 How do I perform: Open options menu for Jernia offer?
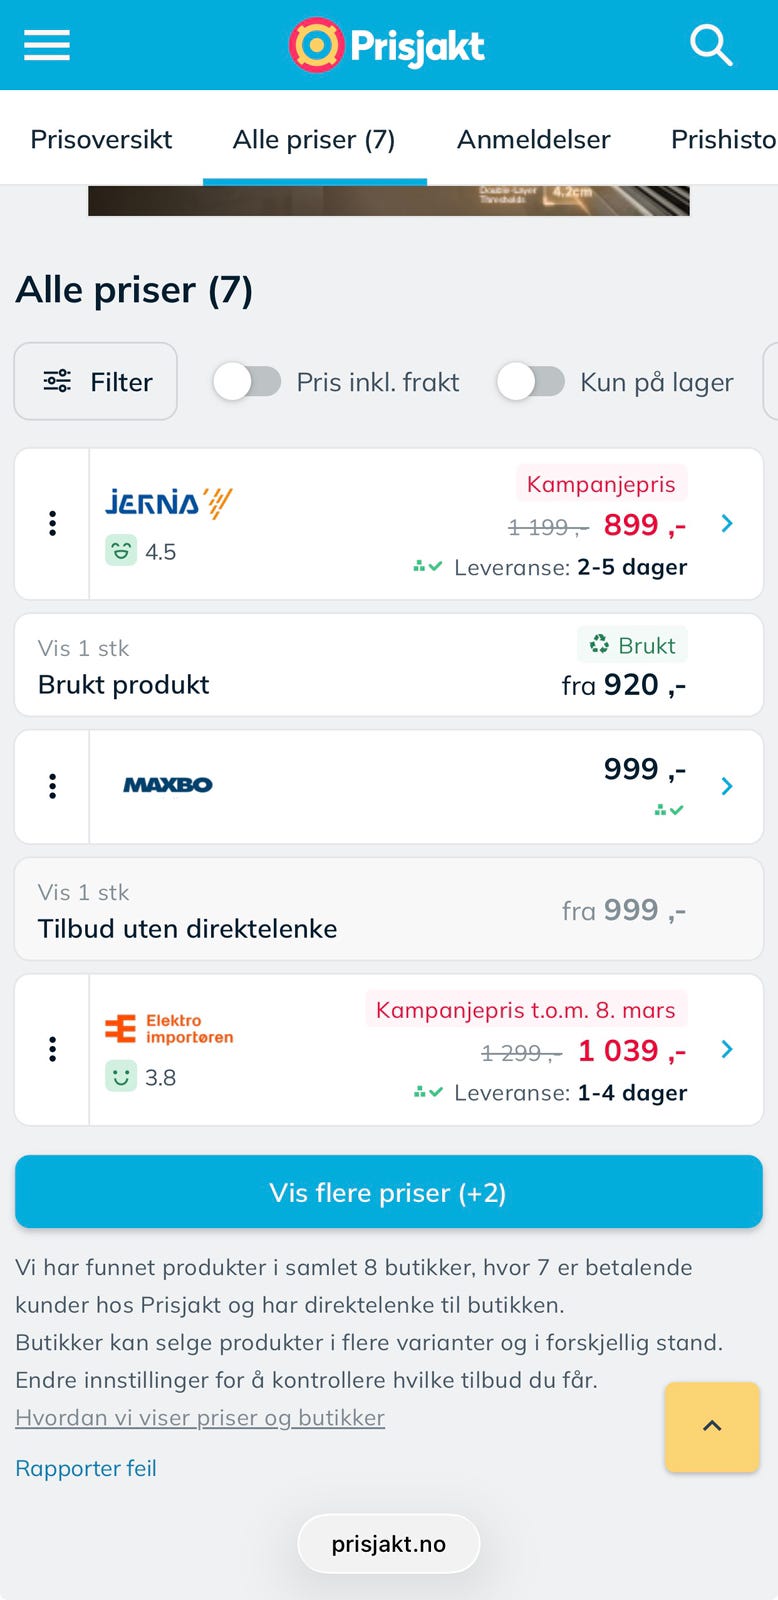52,523
